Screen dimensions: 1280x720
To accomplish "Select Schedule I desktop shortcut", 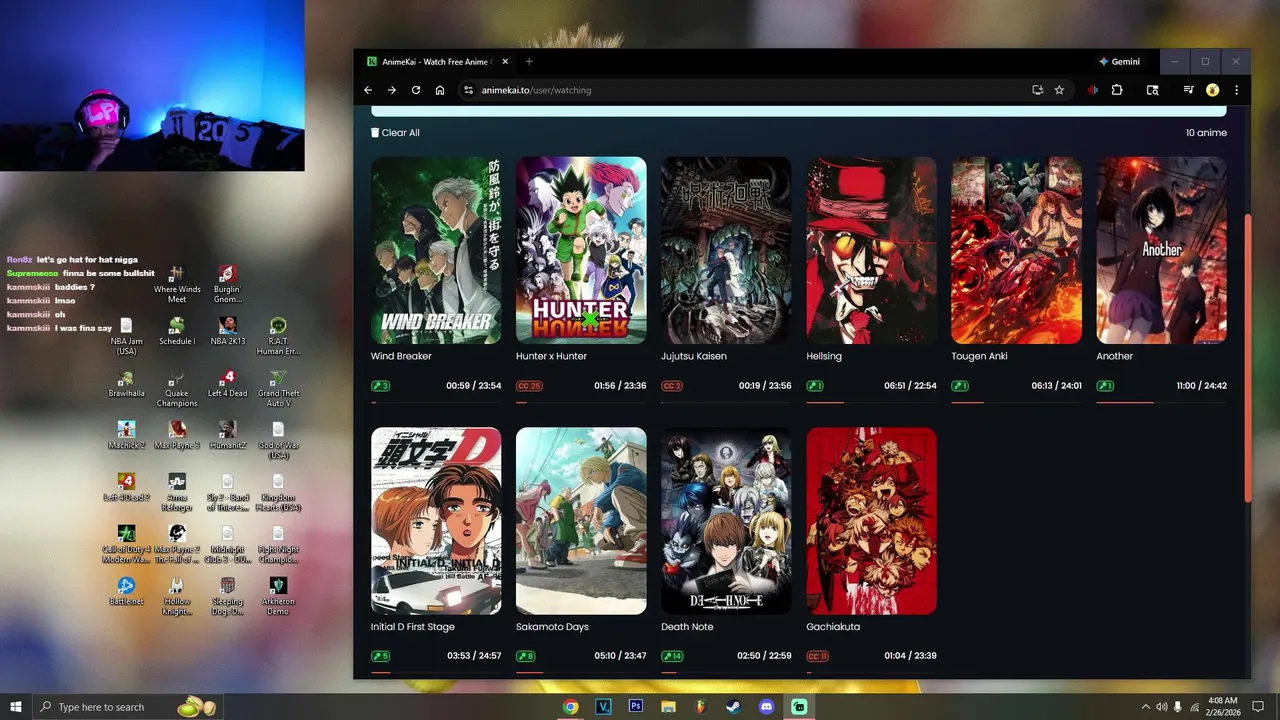I will click(x=177, y=331).
